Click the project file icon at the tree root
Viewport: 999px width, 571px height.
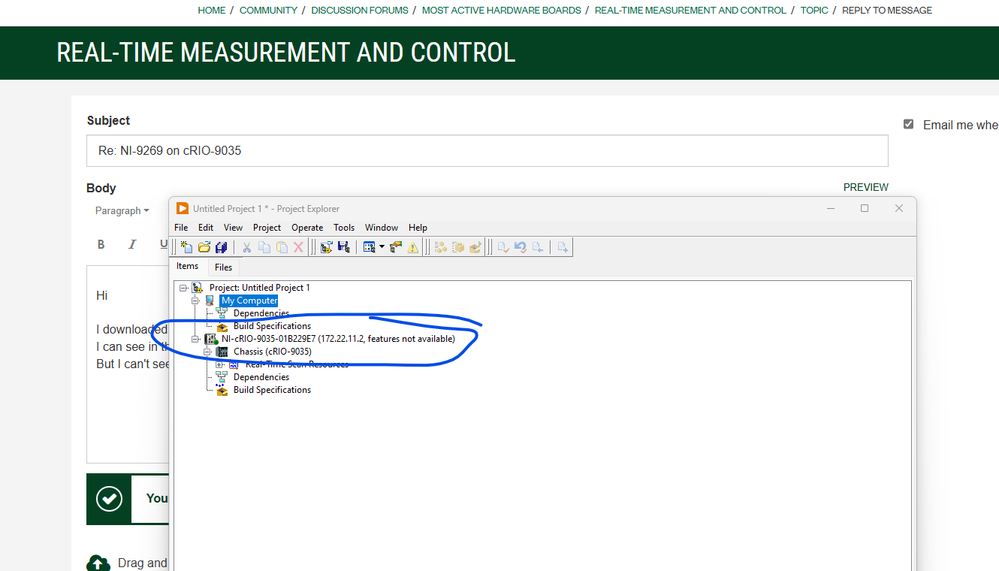(198, 288)
